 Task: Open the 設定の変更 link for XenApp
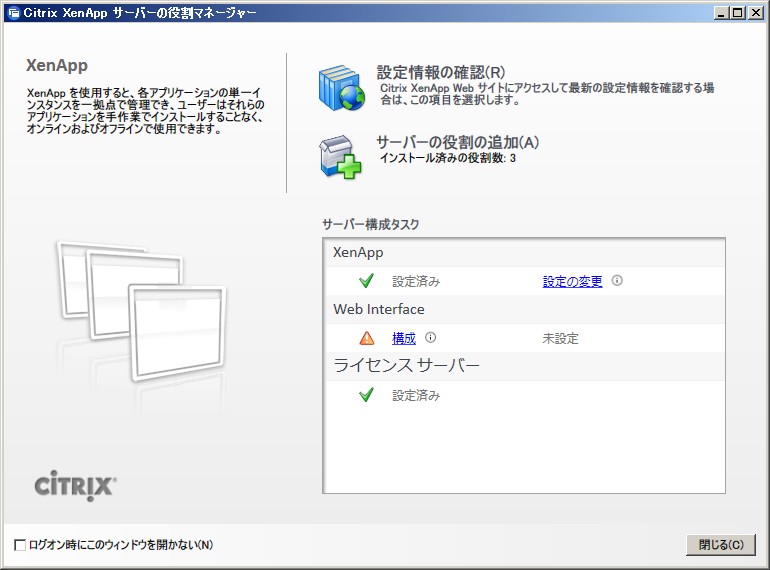point(572,282)
